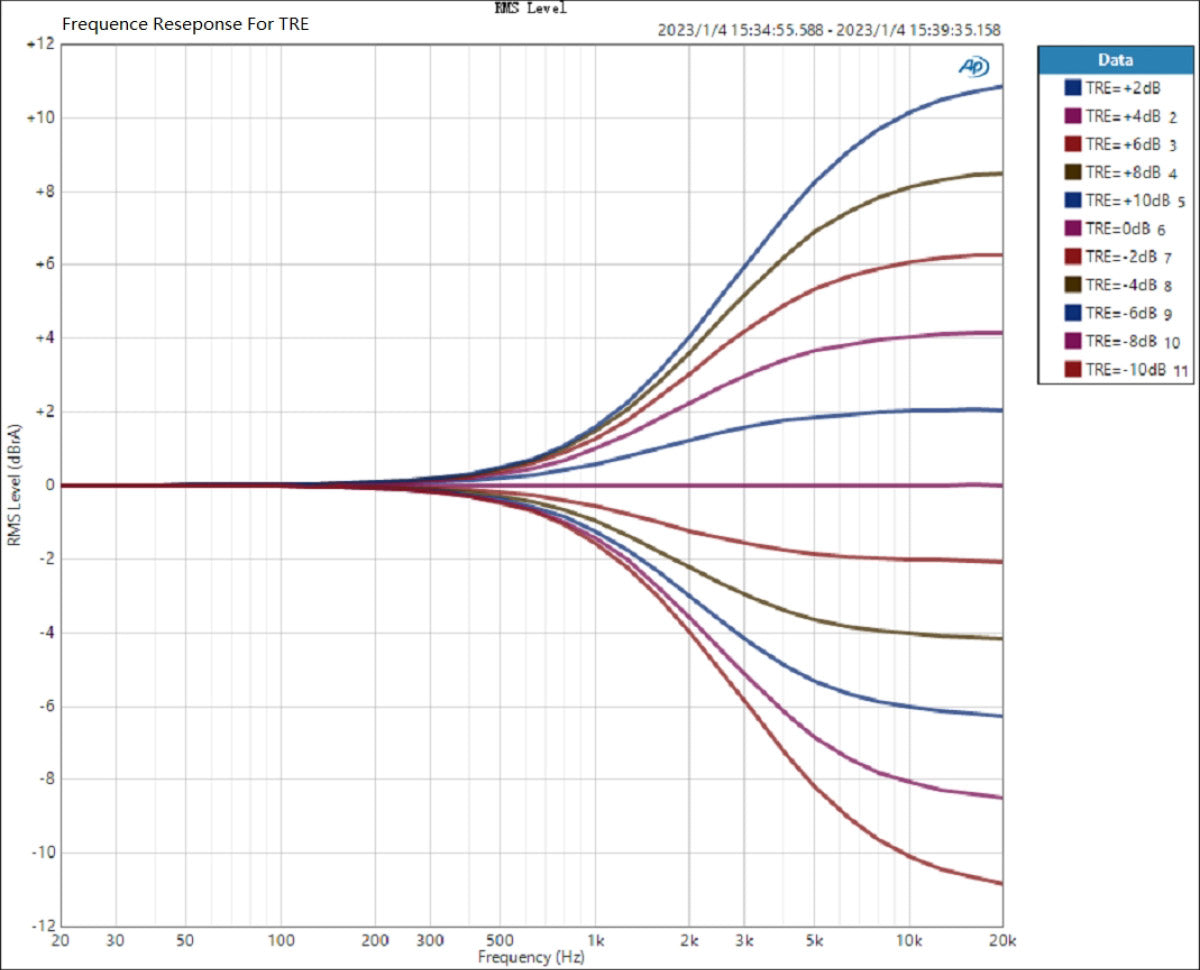Click the graph title Frequence Reseponse For TRE
Image resolution: width=1200 pixels, height=970 pixels.
[x=186, y=25]
